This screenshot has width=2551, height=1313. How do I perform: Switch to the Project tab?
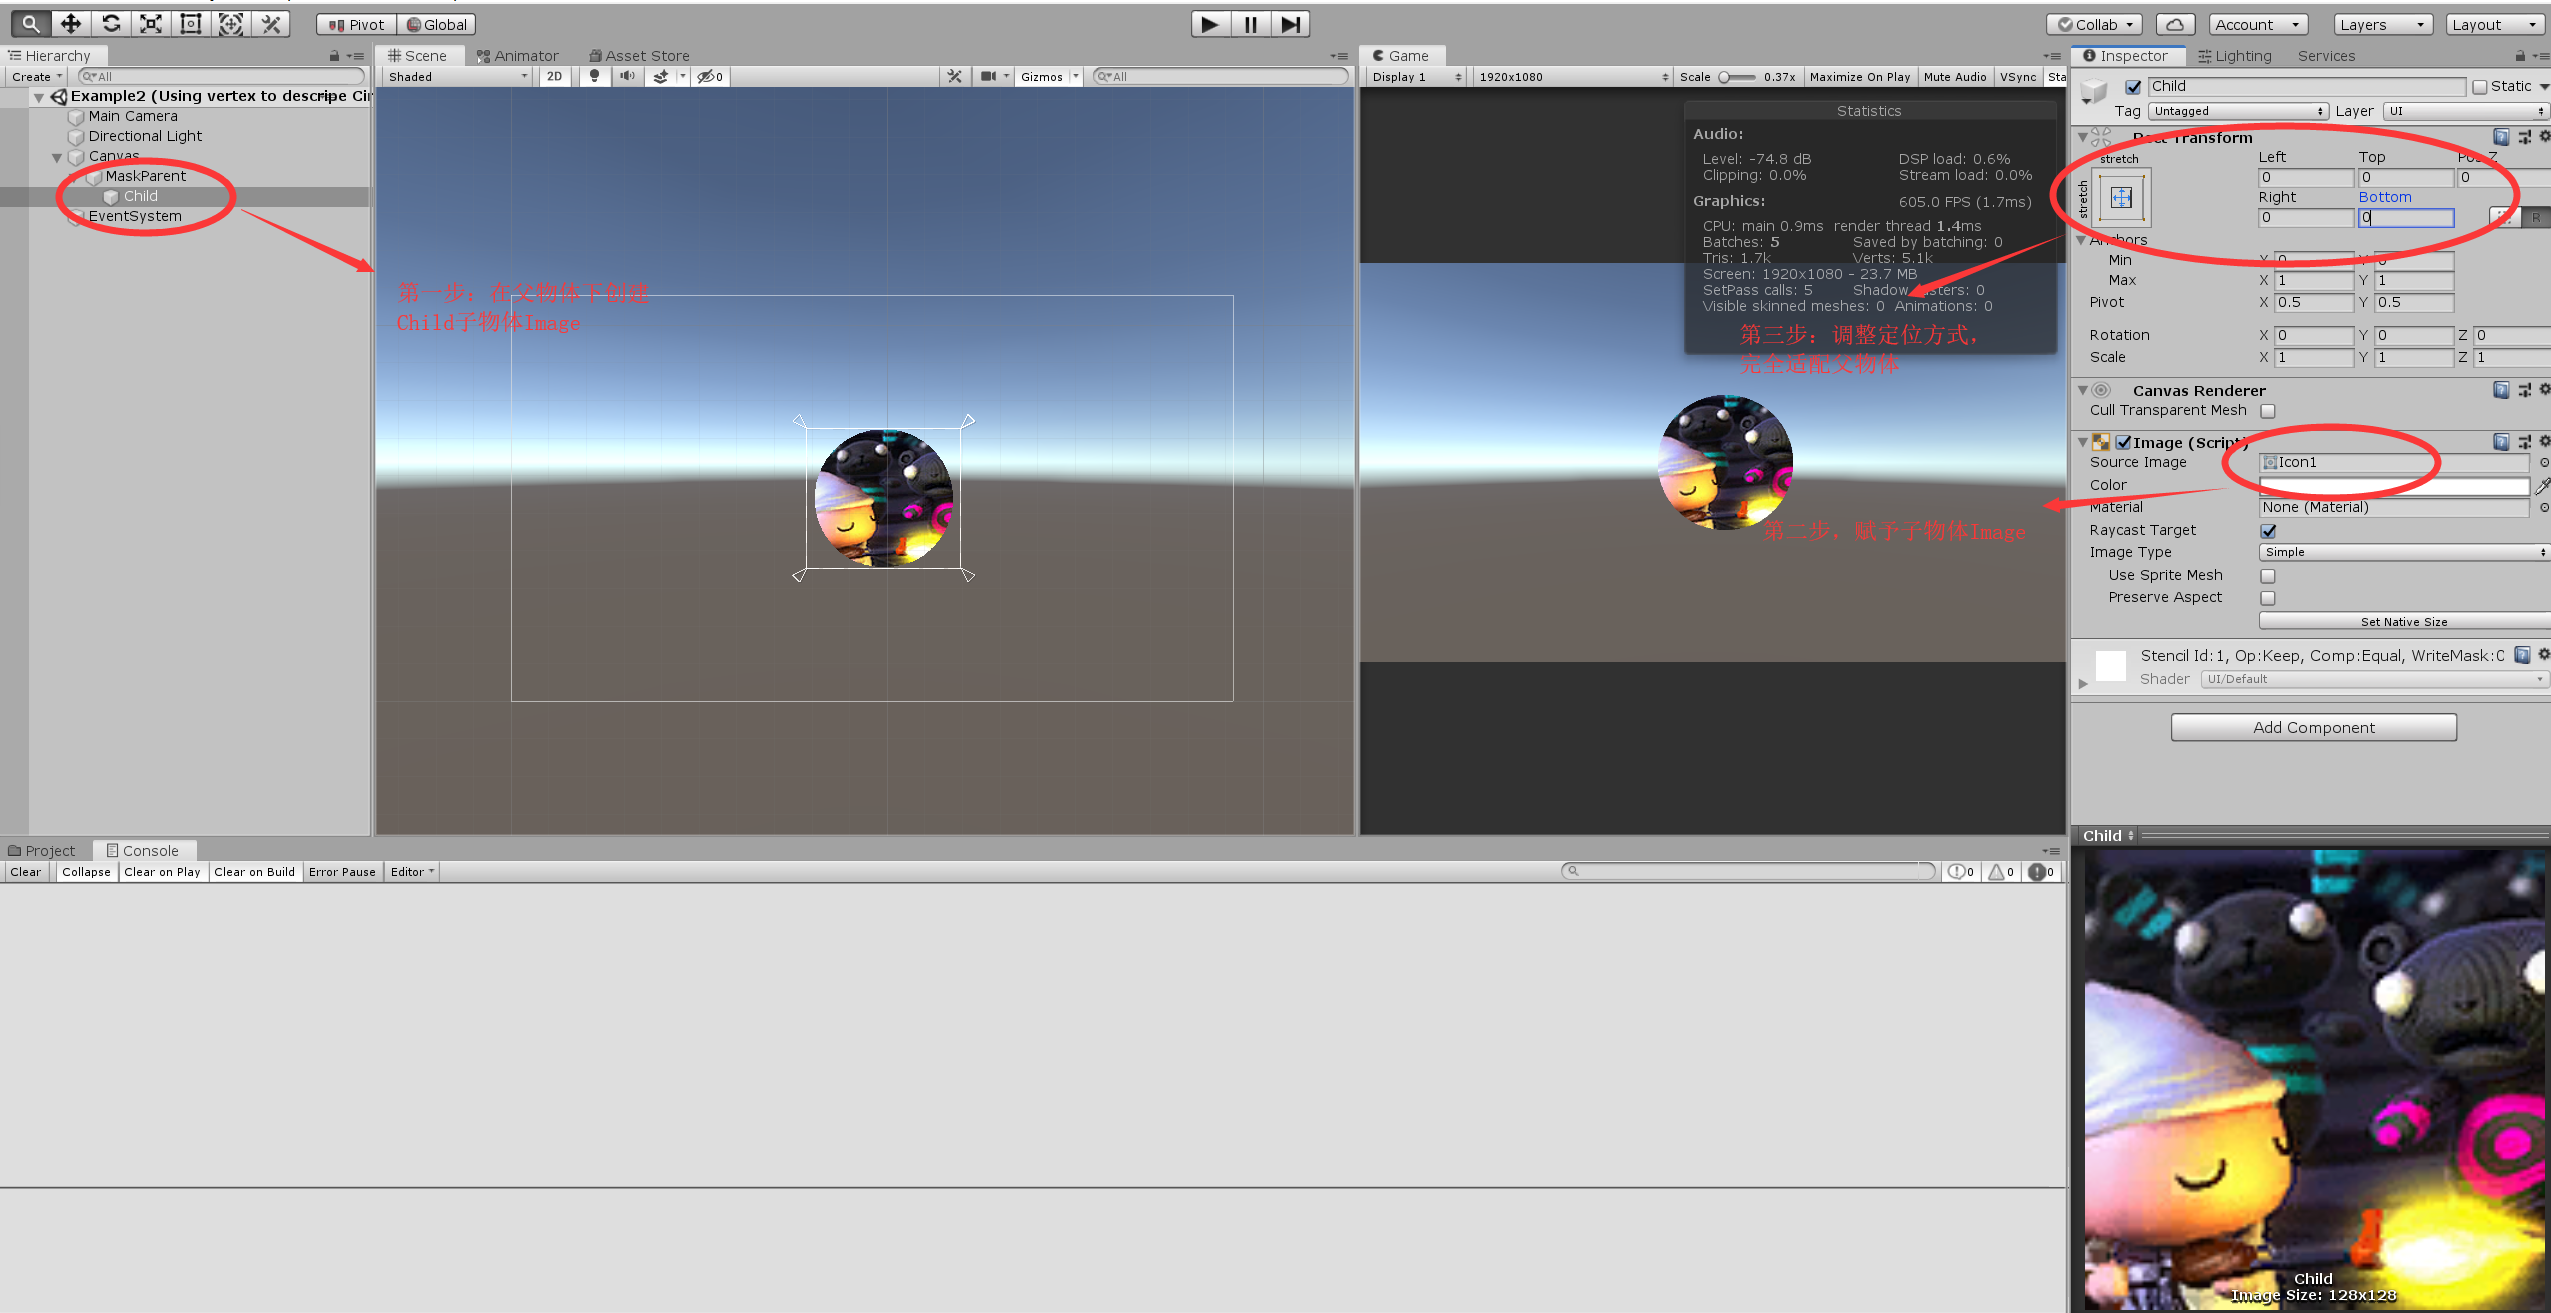(x=42, y=851)
